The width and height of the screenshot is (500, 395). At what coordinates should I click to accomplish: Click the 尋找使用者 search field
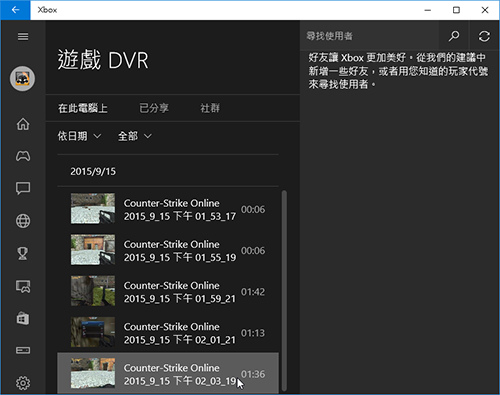click(369, 36)
